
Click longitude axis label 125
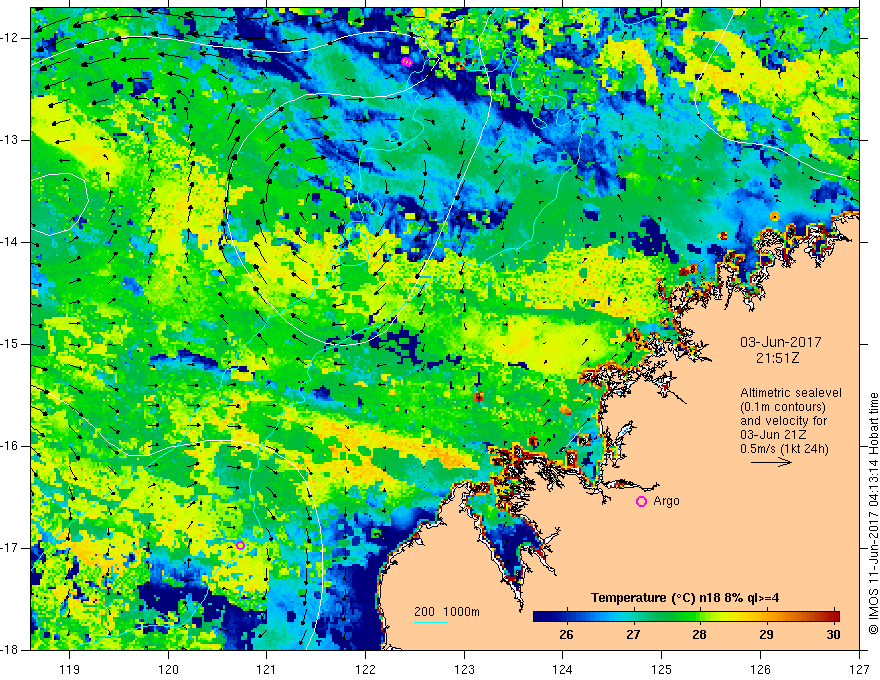tap(661, 669)
